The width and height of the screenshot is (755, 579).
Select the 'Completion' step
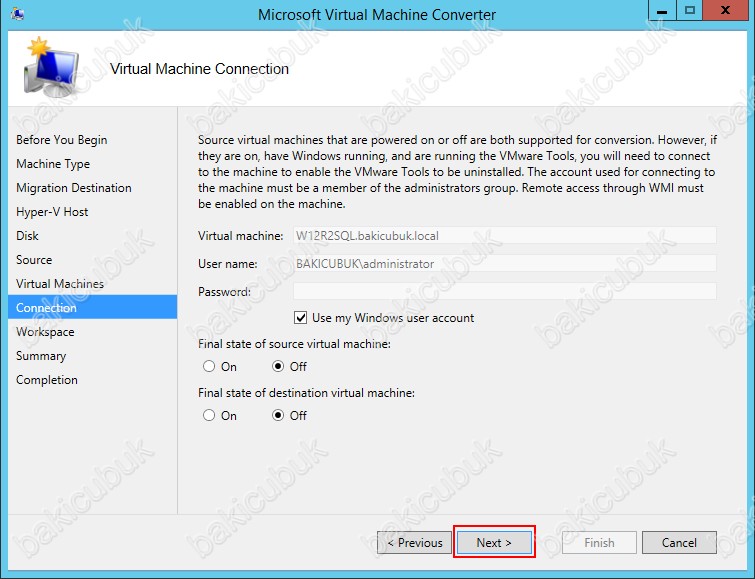click(x=47, y=380)
